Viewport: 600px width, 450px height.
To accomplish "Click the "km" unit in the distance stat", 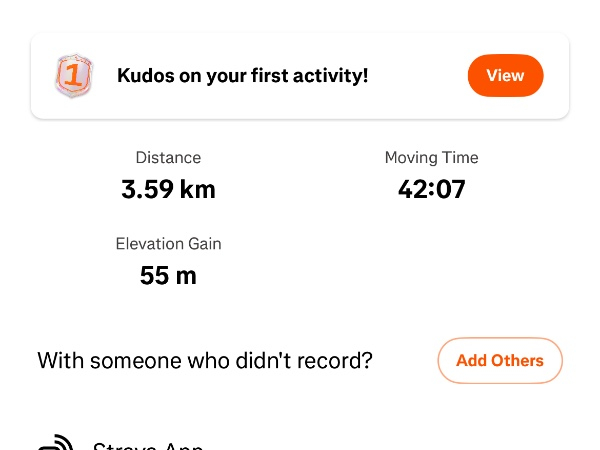I will point(197,189).
